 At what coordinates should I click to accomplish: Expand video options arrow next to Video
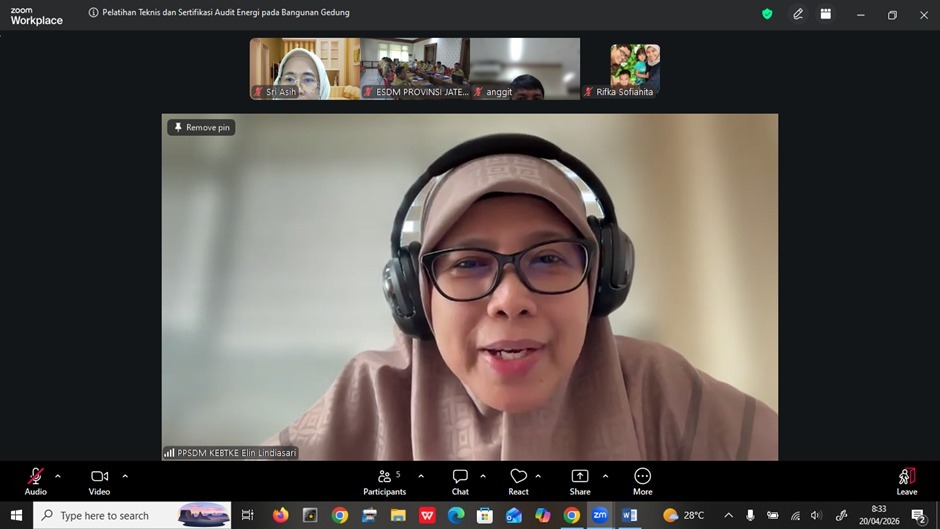pos(125,476)
